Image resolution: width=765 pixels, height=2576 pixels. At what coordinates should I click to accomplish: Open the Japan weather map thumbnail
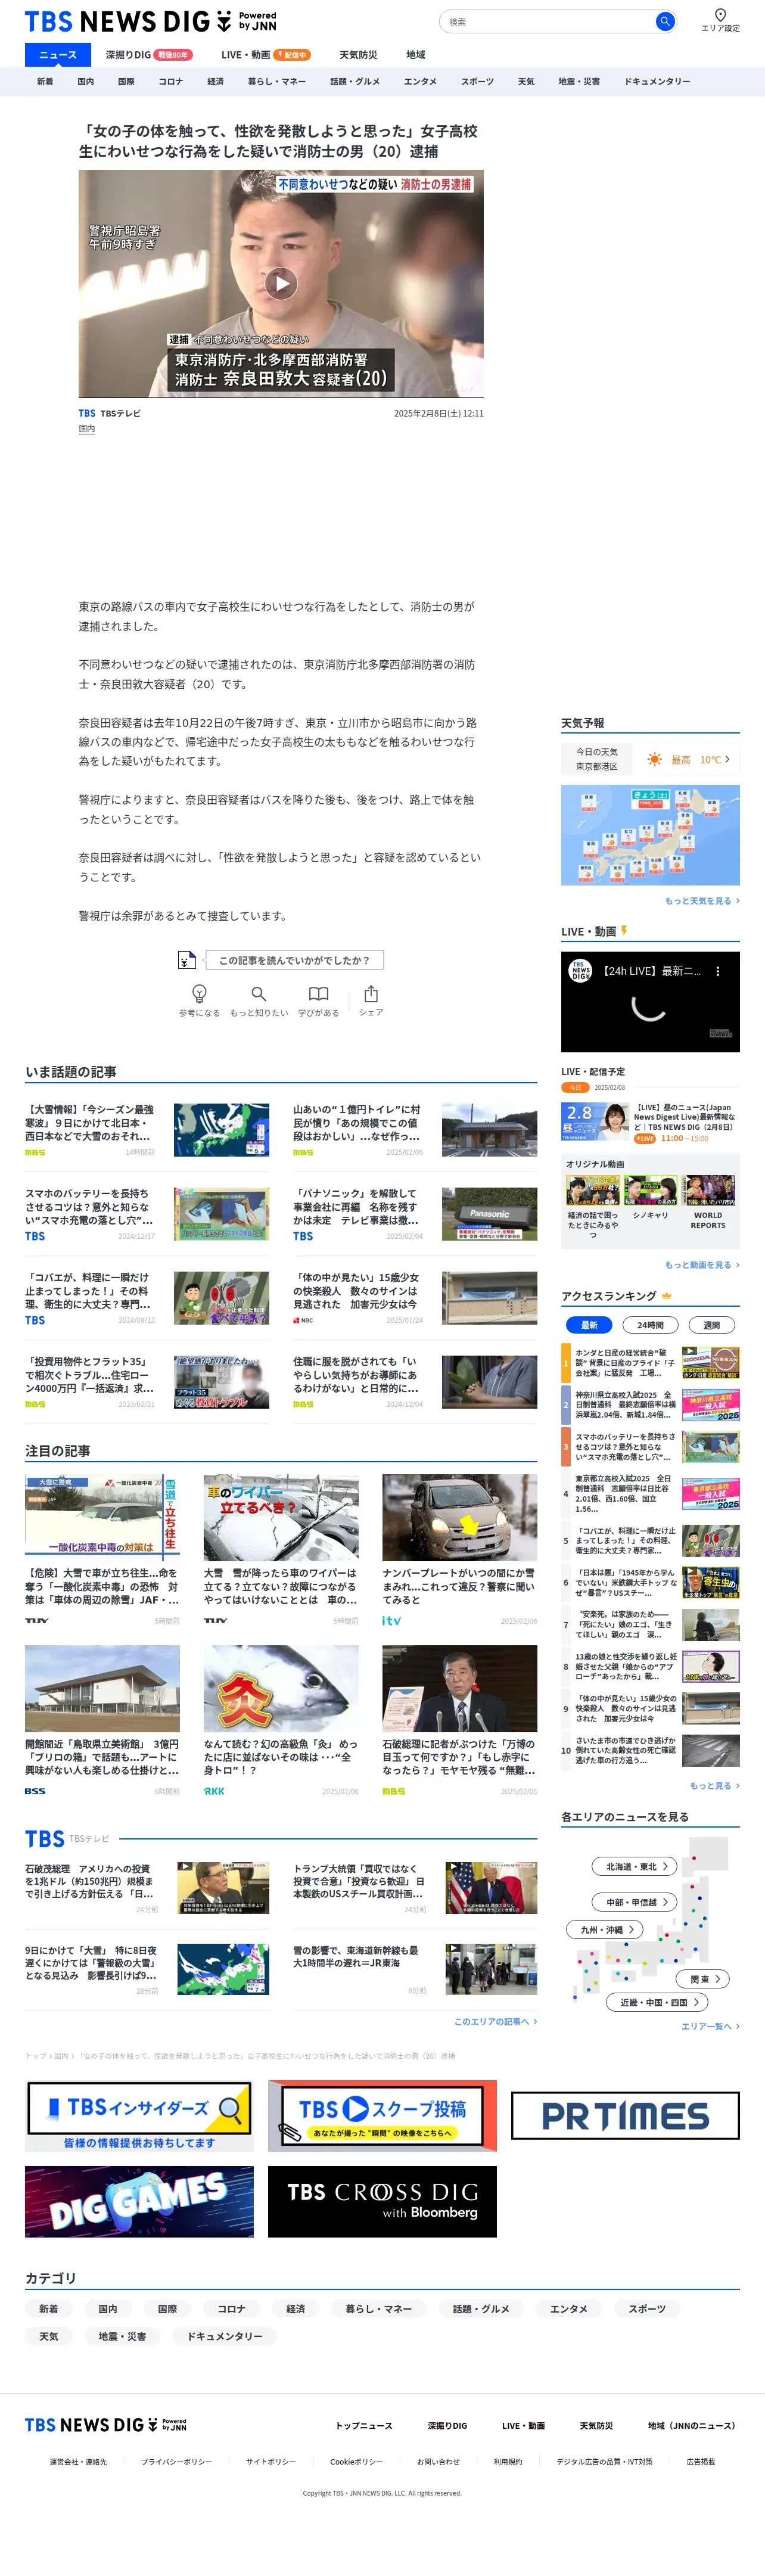click(x=650, y=834)
